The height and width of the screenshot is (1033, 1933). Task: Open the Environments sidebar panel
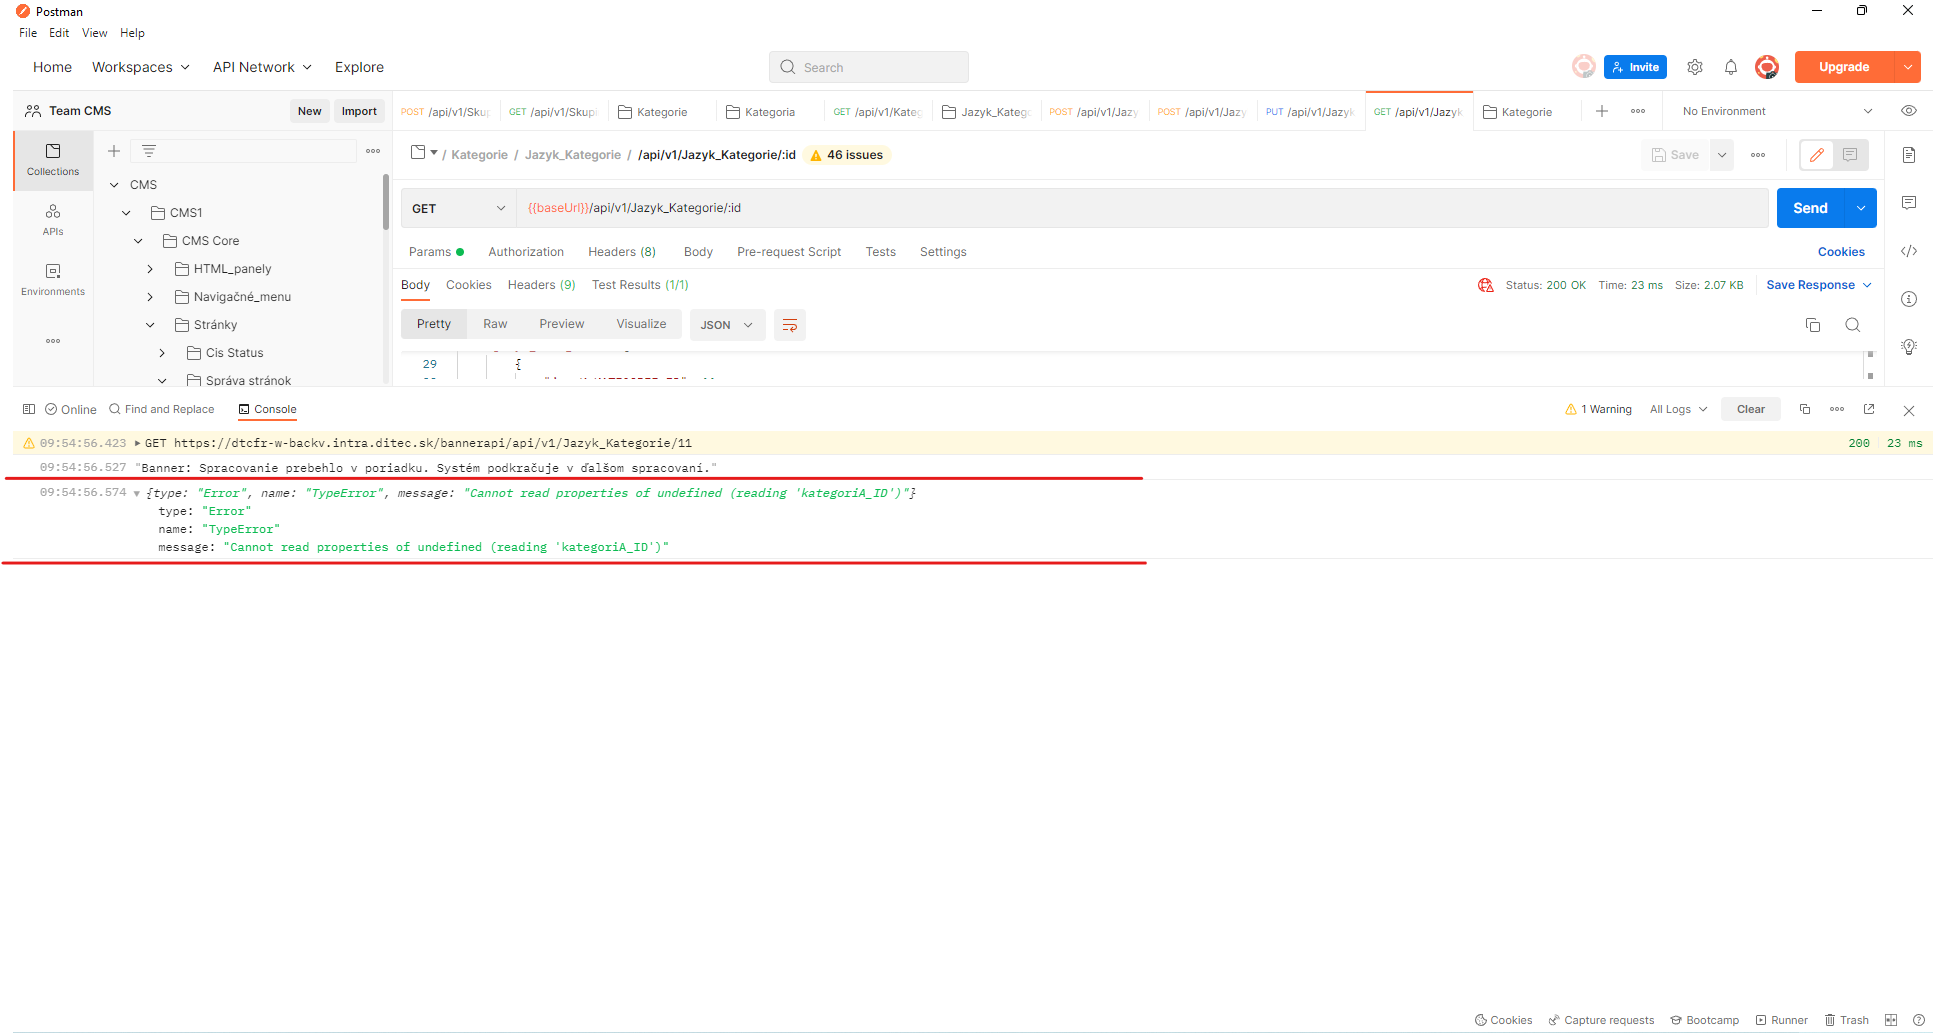[x=52, y=280]
